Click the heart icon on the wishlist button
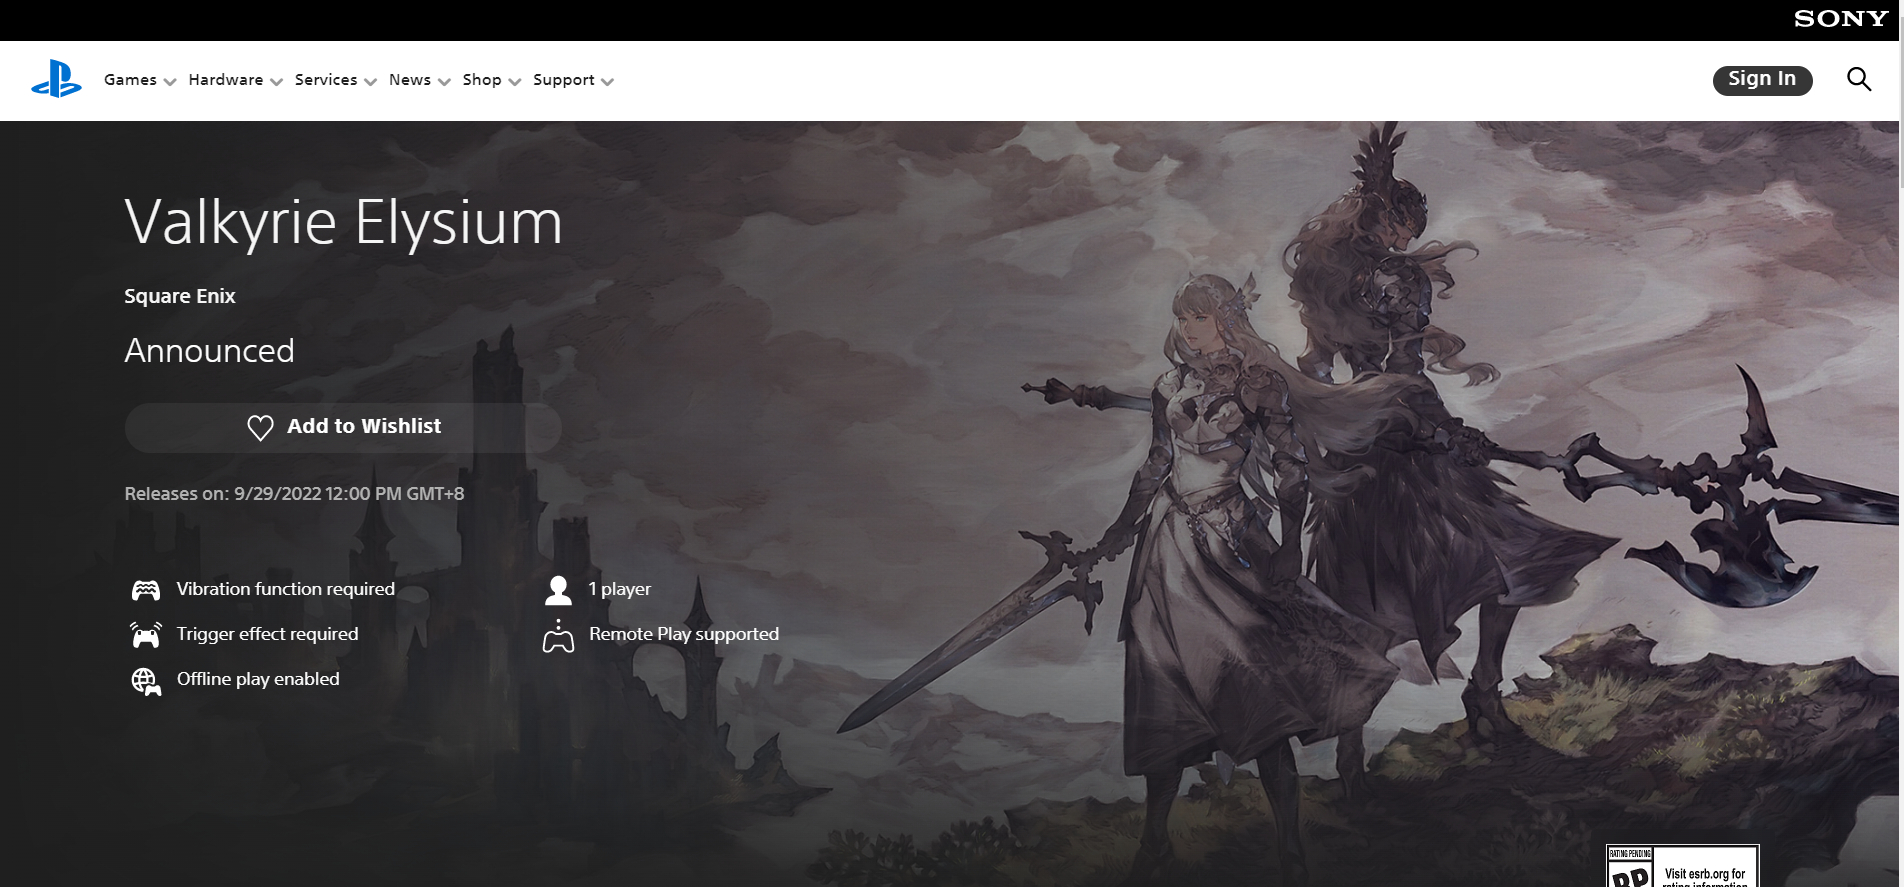 pyautogui.click(x=260, y=427)
